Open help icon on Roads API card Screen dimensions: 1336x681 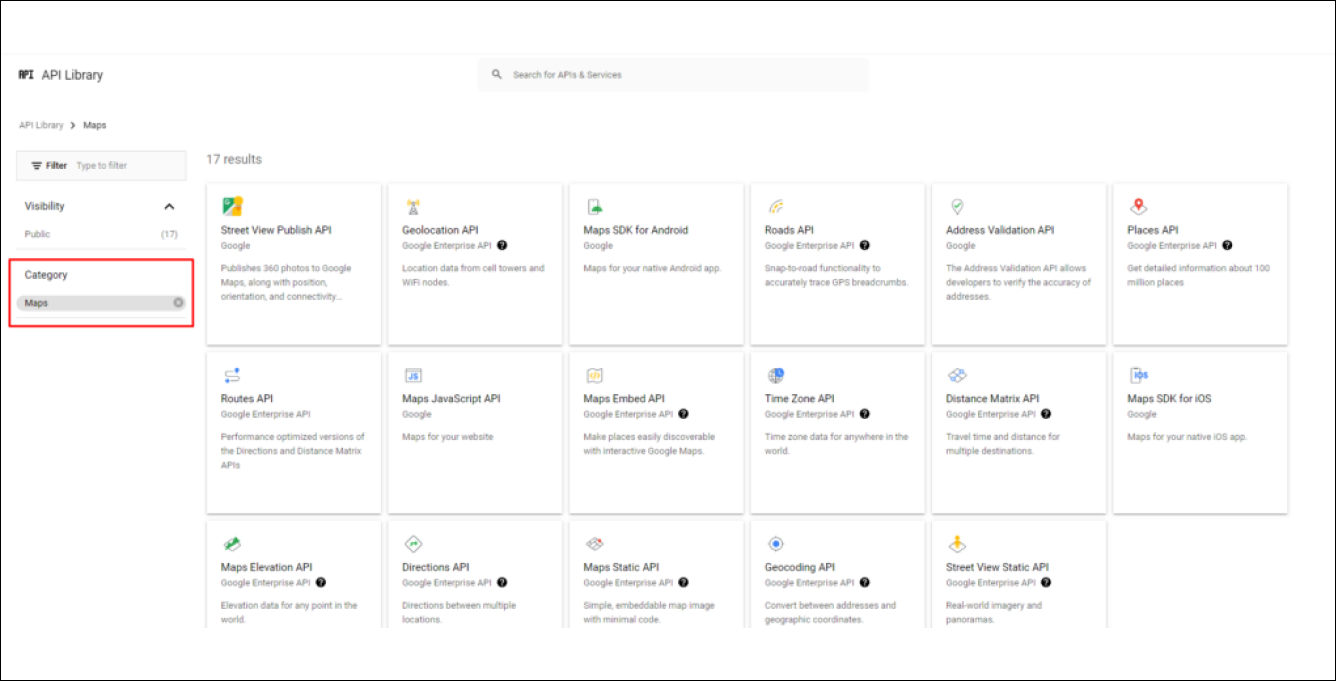coord(865,245)
